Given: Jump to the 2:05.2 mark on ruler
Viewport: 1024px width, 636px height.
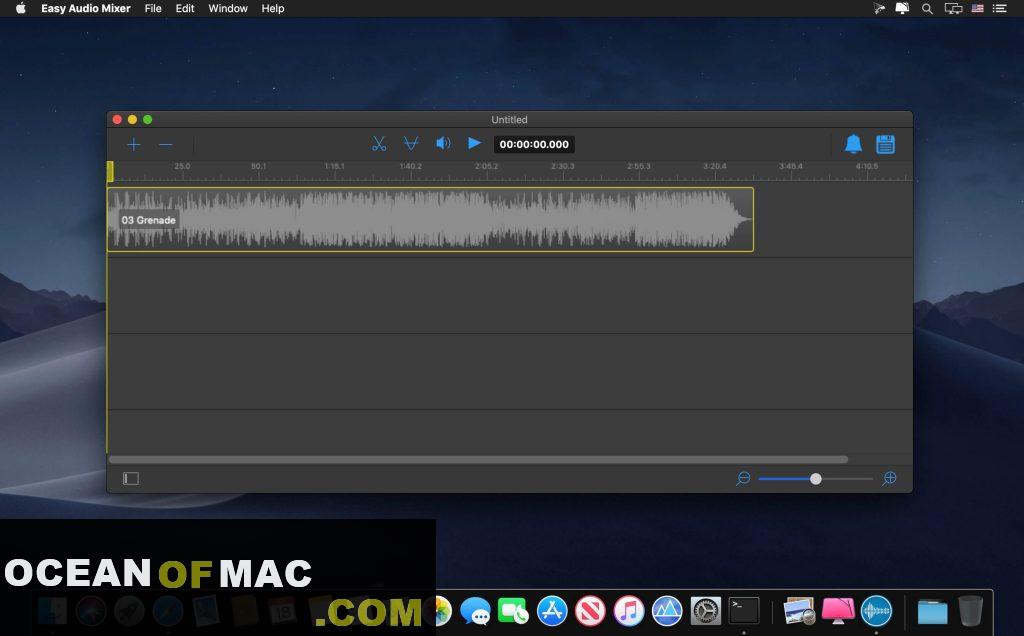Looking at the screenshot, I should pyautogui.click(x=487, y=167).
